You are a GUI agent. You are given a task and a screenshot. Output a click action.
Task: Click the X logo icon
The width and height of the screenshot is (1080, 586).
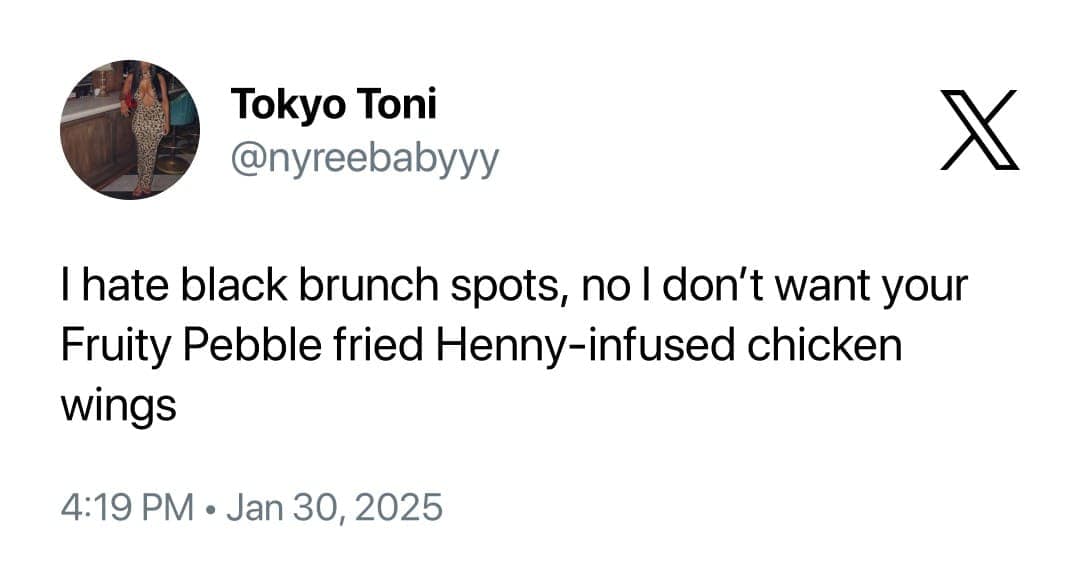coord(979,129)
